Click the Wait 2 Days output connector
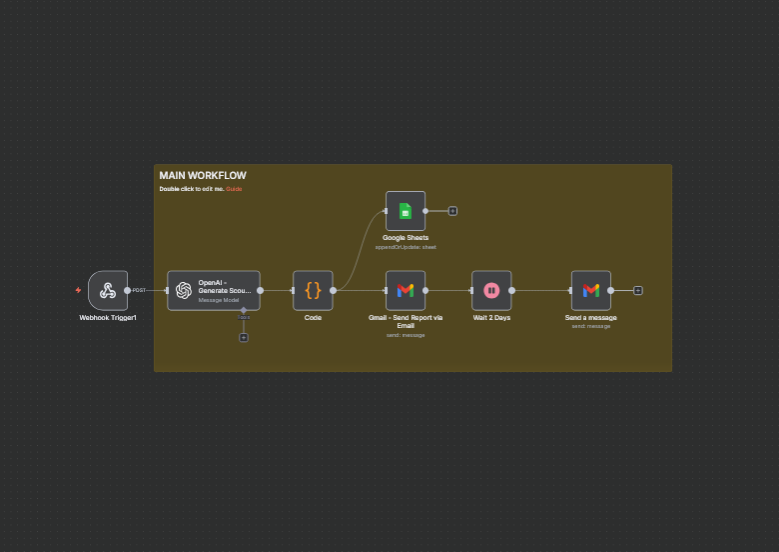The height and width of the screenshot is (552, 779). (x=512, y=290)
